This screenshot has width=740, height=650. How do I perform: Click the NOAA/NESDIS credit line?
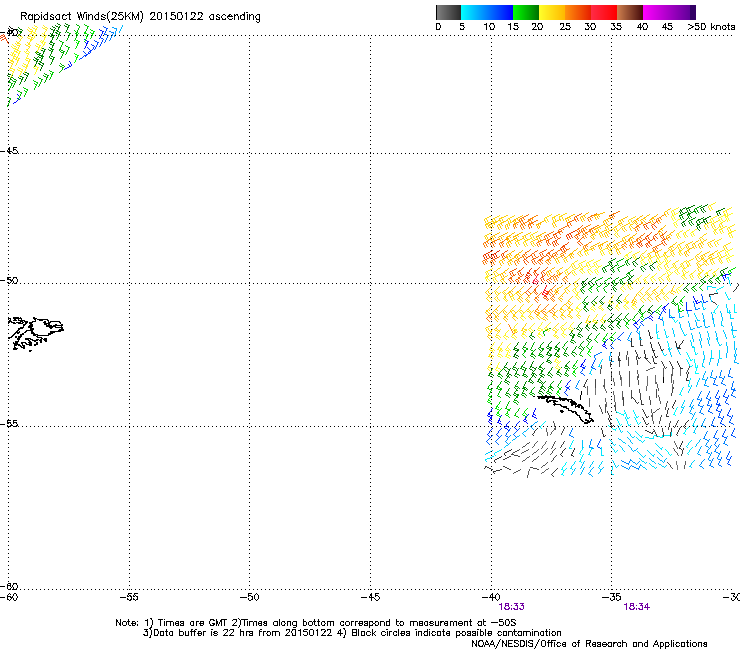589,644
